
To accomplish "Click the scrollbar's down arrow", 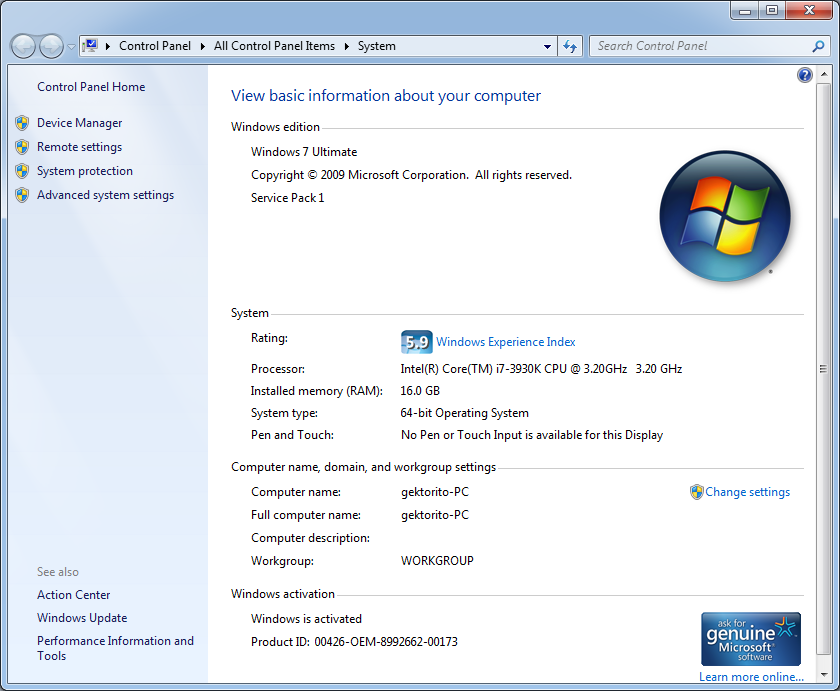I will click(x=824, y=673).
